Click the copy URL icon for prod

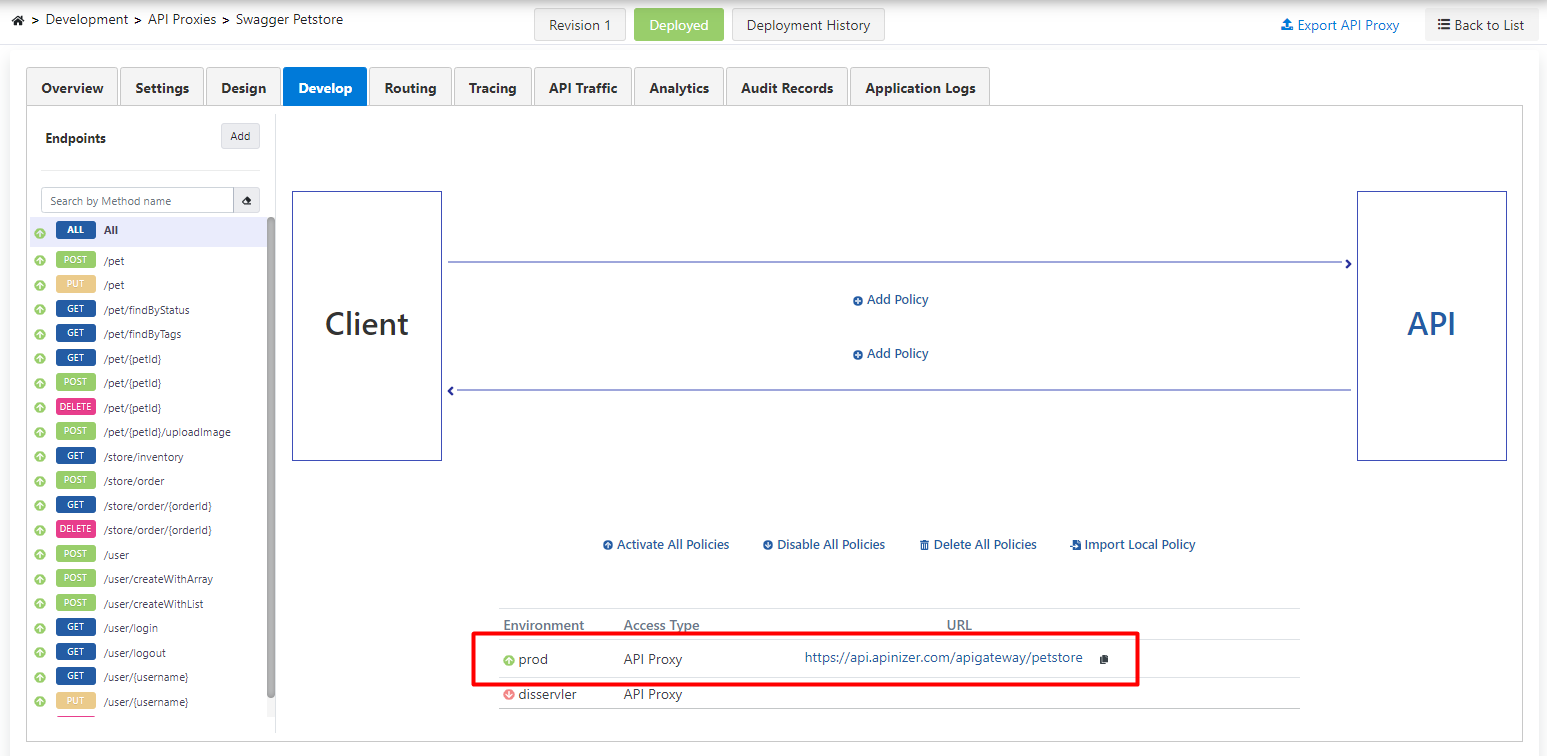(x=1104, y=659)
